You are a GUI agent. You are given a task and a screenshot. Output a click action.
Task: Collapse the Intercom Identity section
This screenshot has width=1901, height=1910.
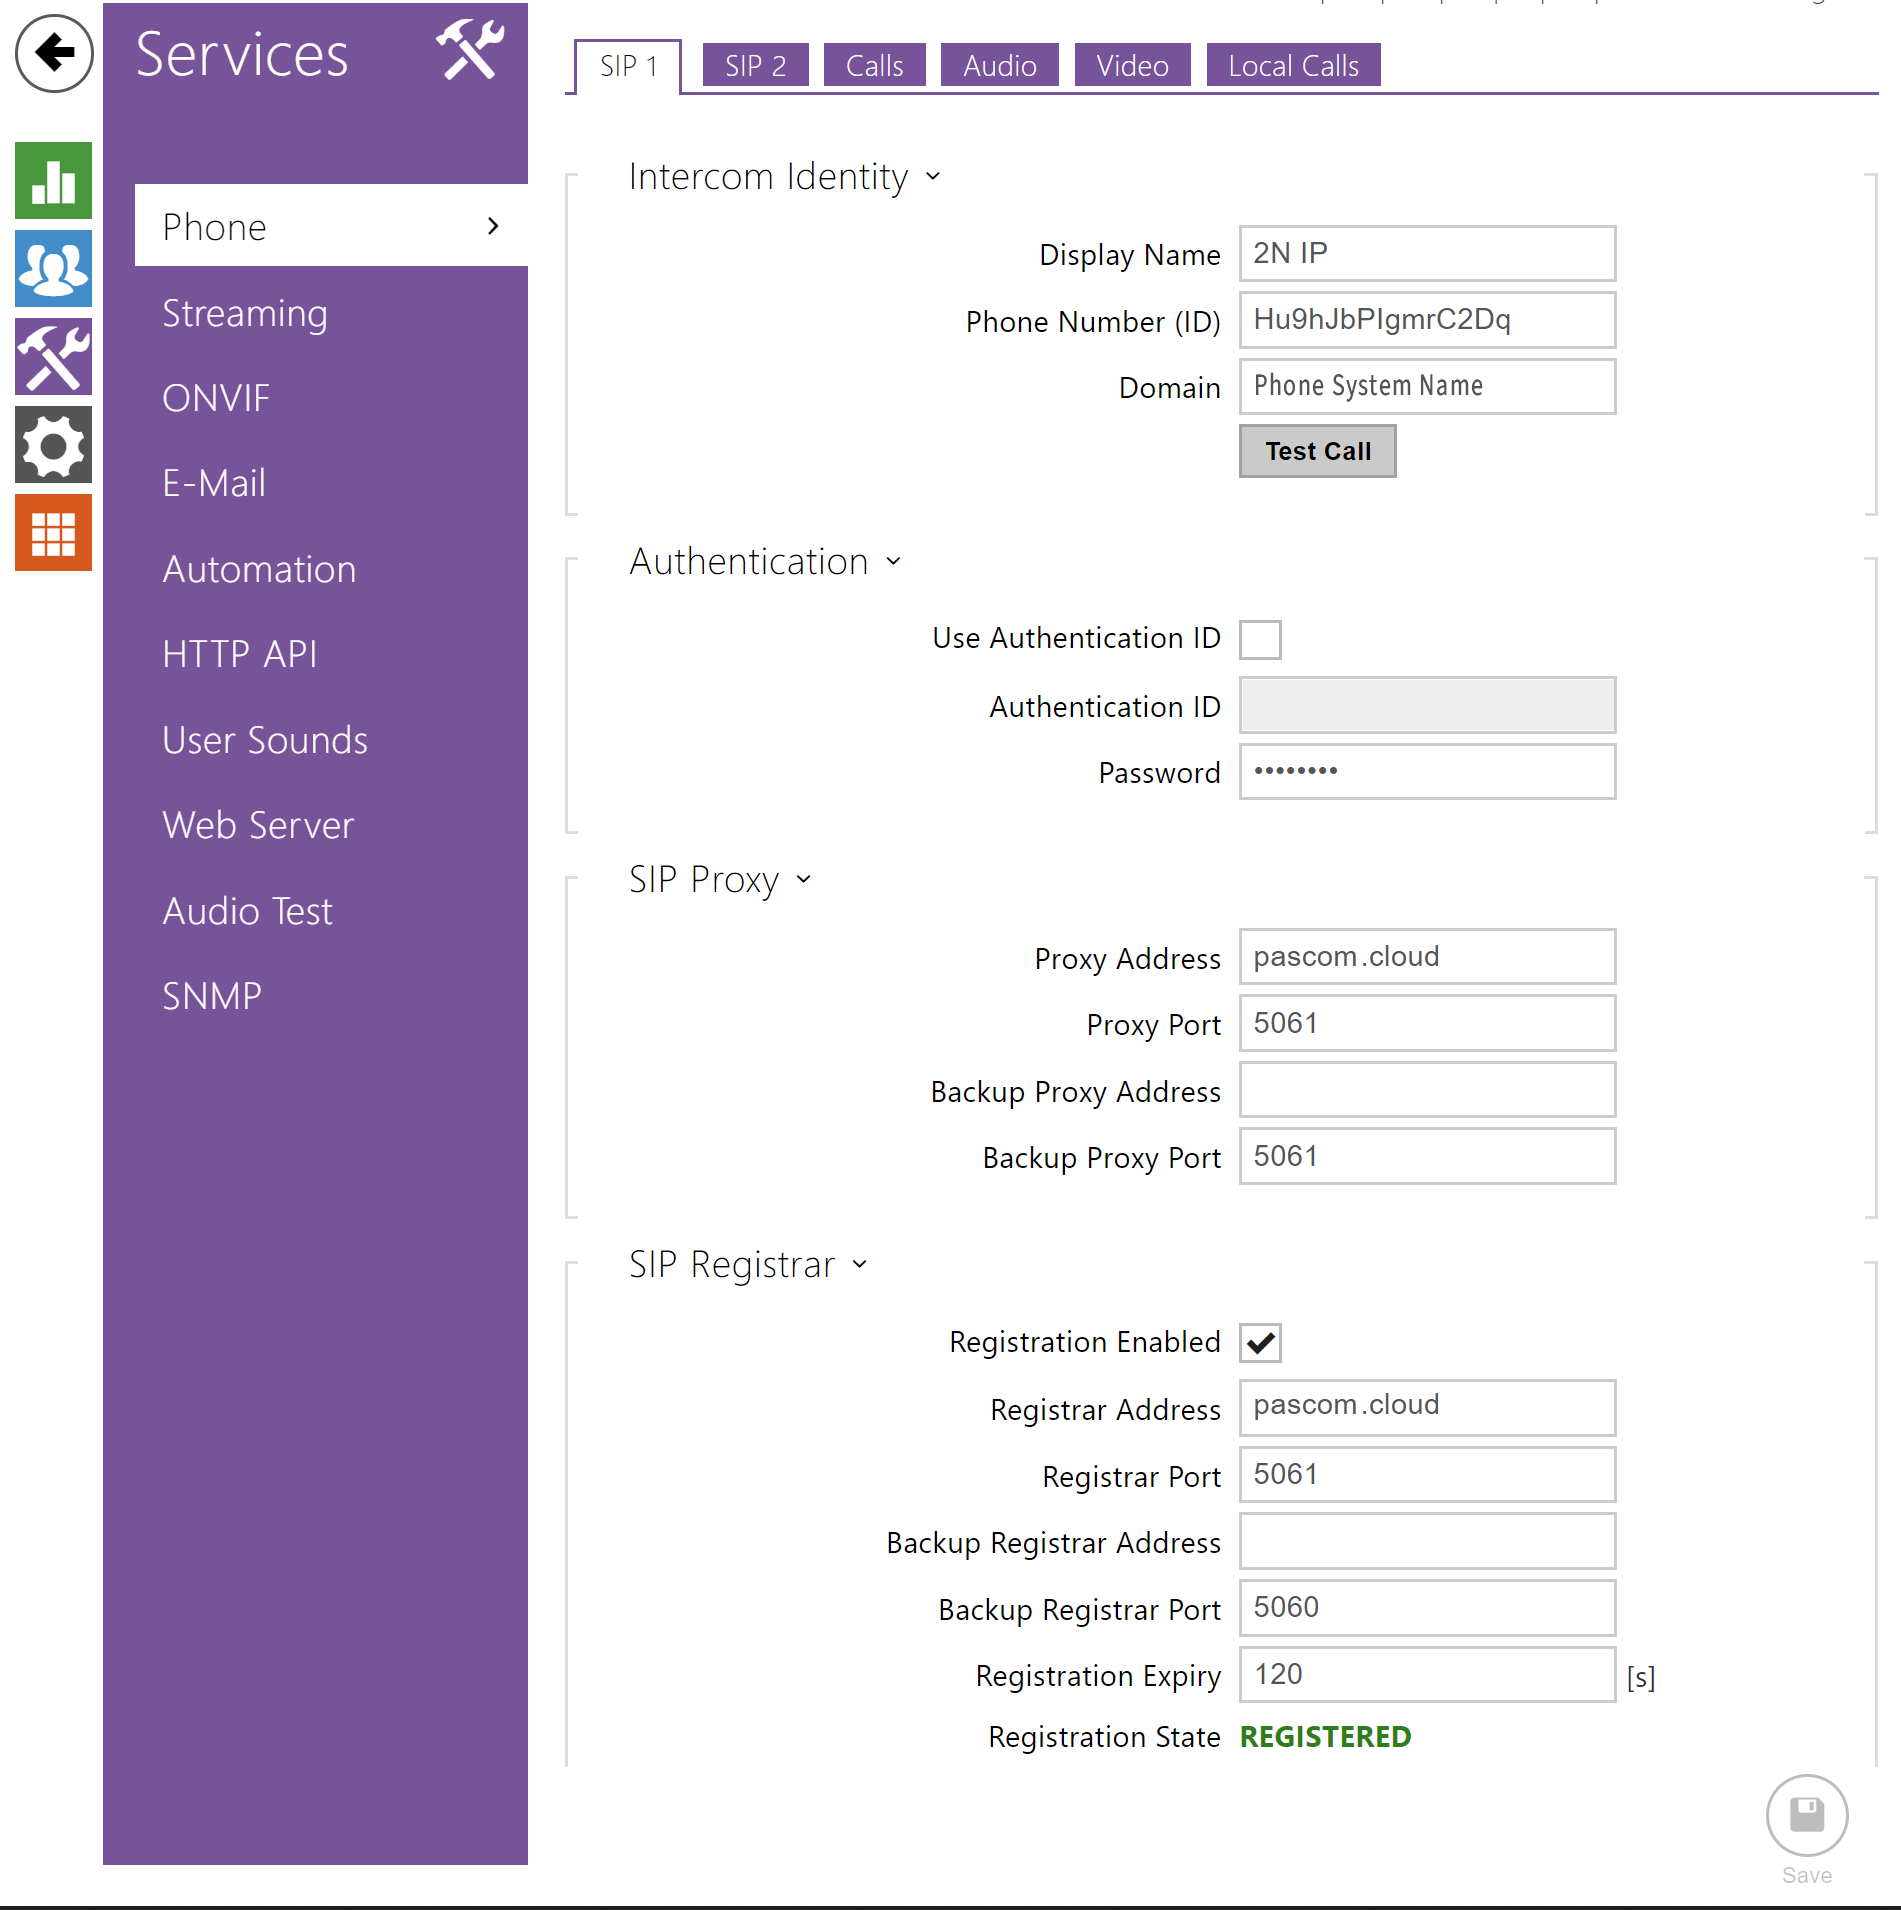(933, 177)
